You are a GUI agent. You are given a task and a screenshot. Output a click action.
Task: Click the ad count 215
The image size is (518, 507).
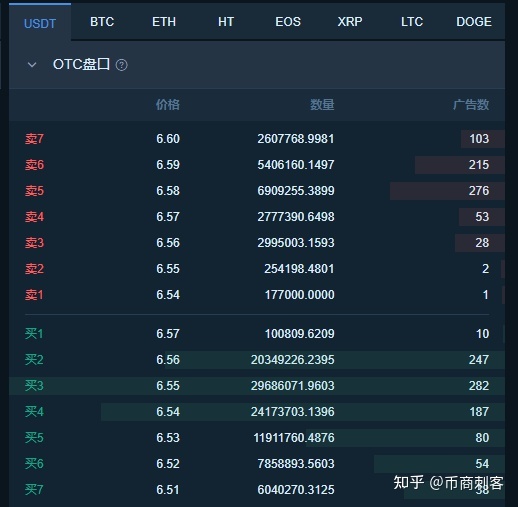(479, 165)
